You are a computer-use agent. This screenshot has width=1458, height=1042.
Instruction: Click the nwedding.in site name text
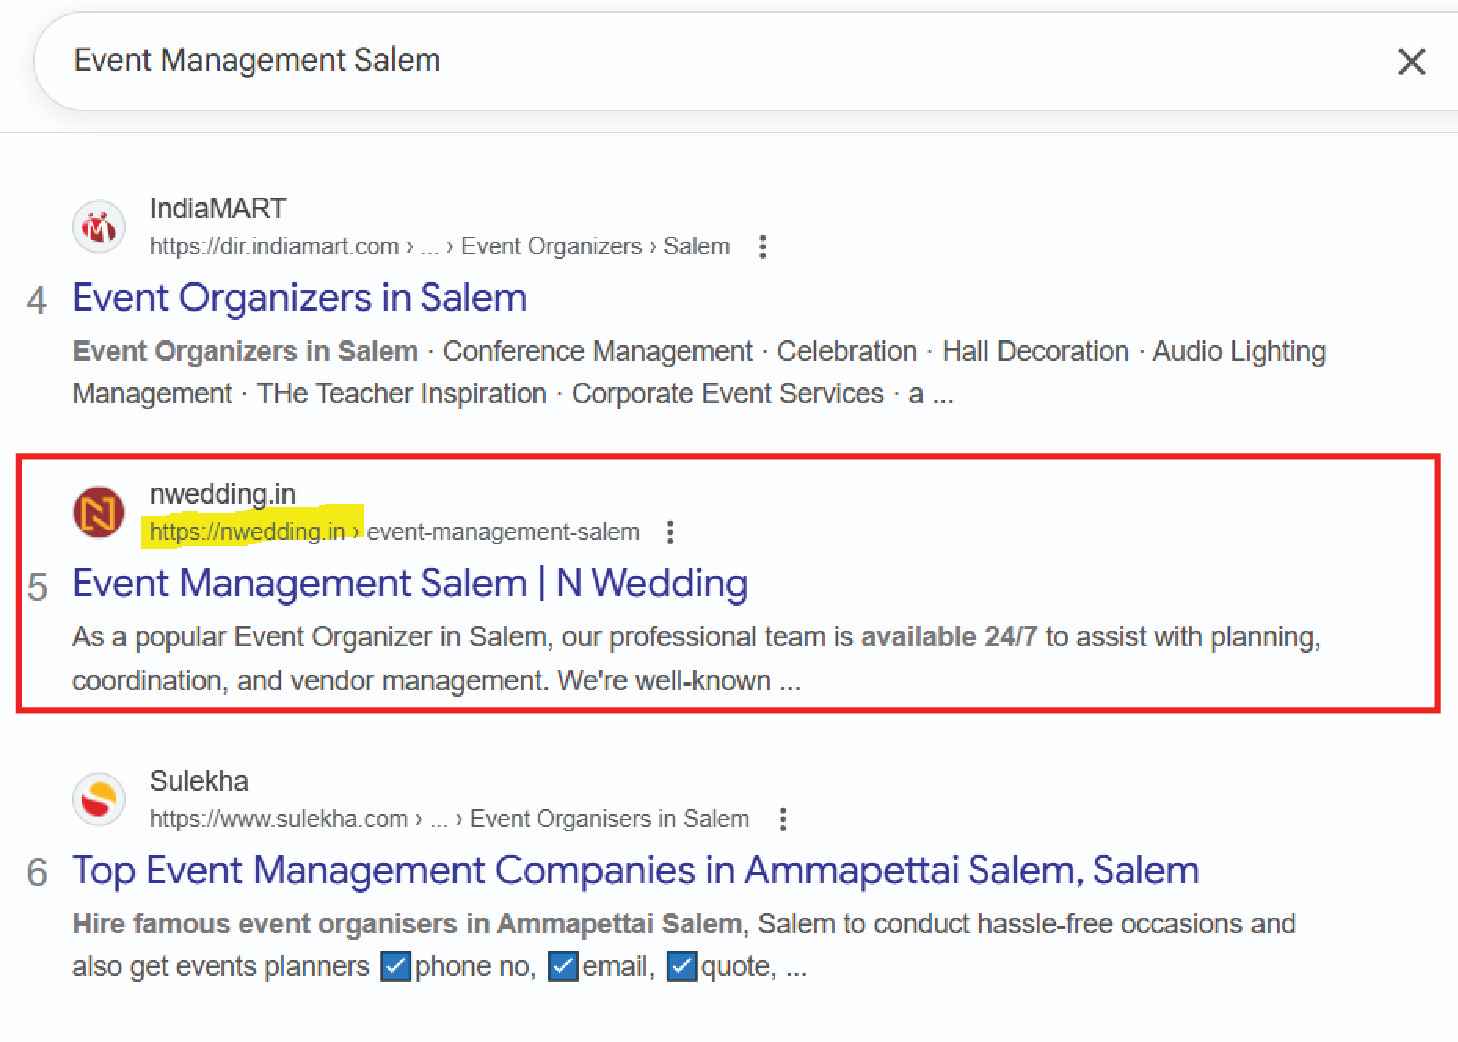click(222, 494)
